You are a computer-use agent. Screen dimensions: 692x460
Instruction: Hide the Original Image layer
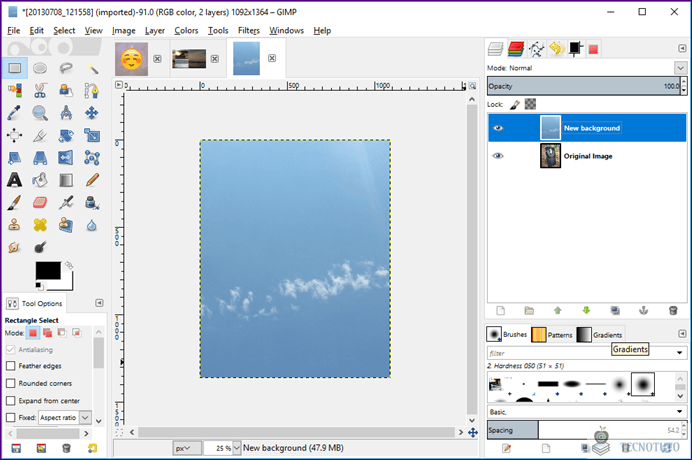(498, 156)
